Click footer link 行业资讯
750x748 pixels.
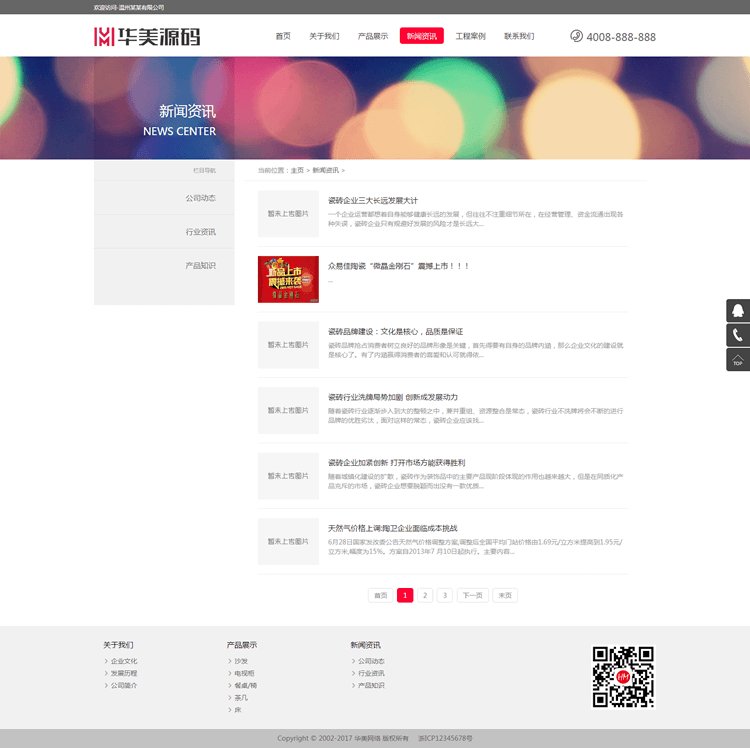371,673
